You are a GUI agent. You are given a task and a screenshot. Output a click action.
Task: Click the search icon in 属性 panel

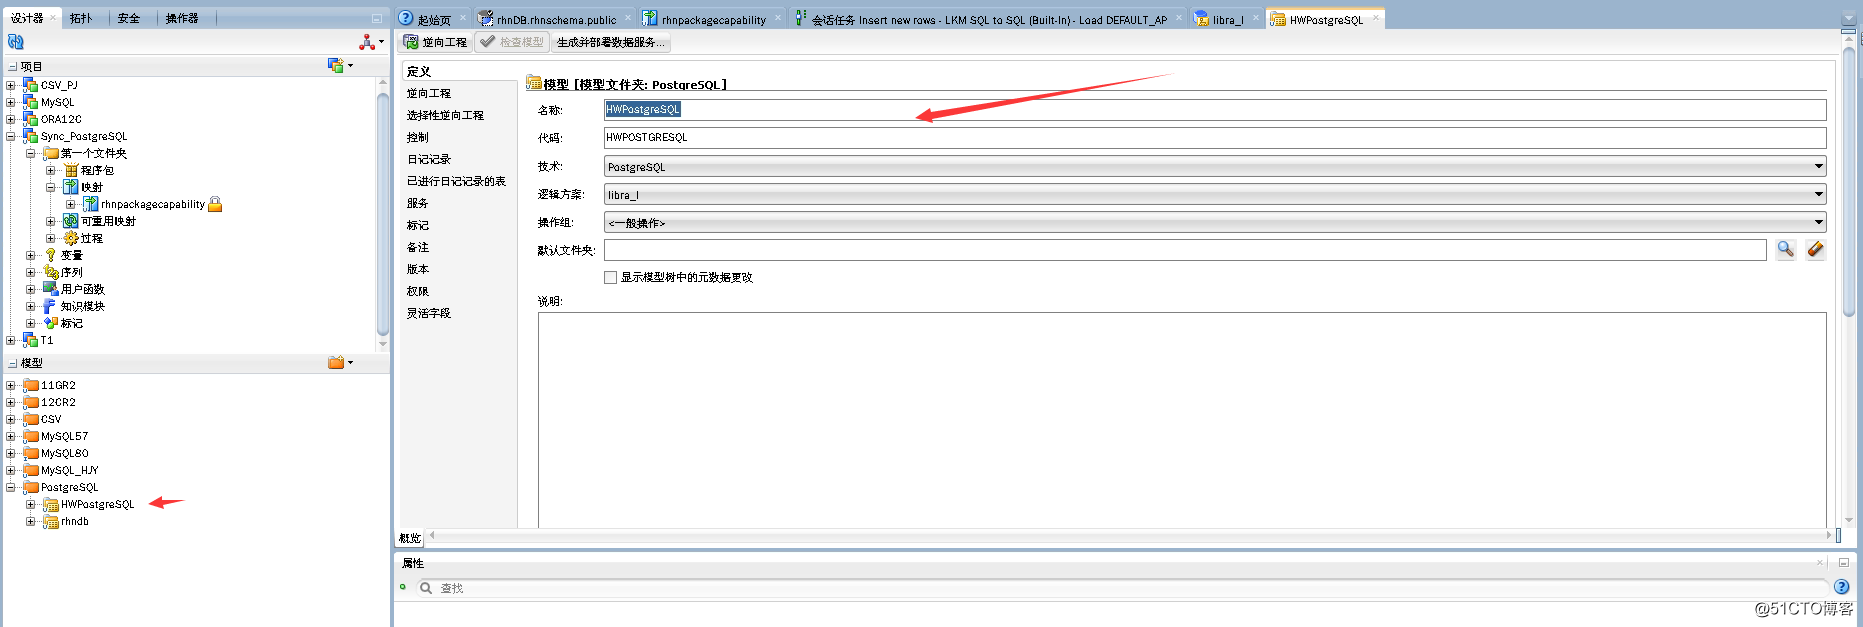pyautogui.click(x=426, y=588)
